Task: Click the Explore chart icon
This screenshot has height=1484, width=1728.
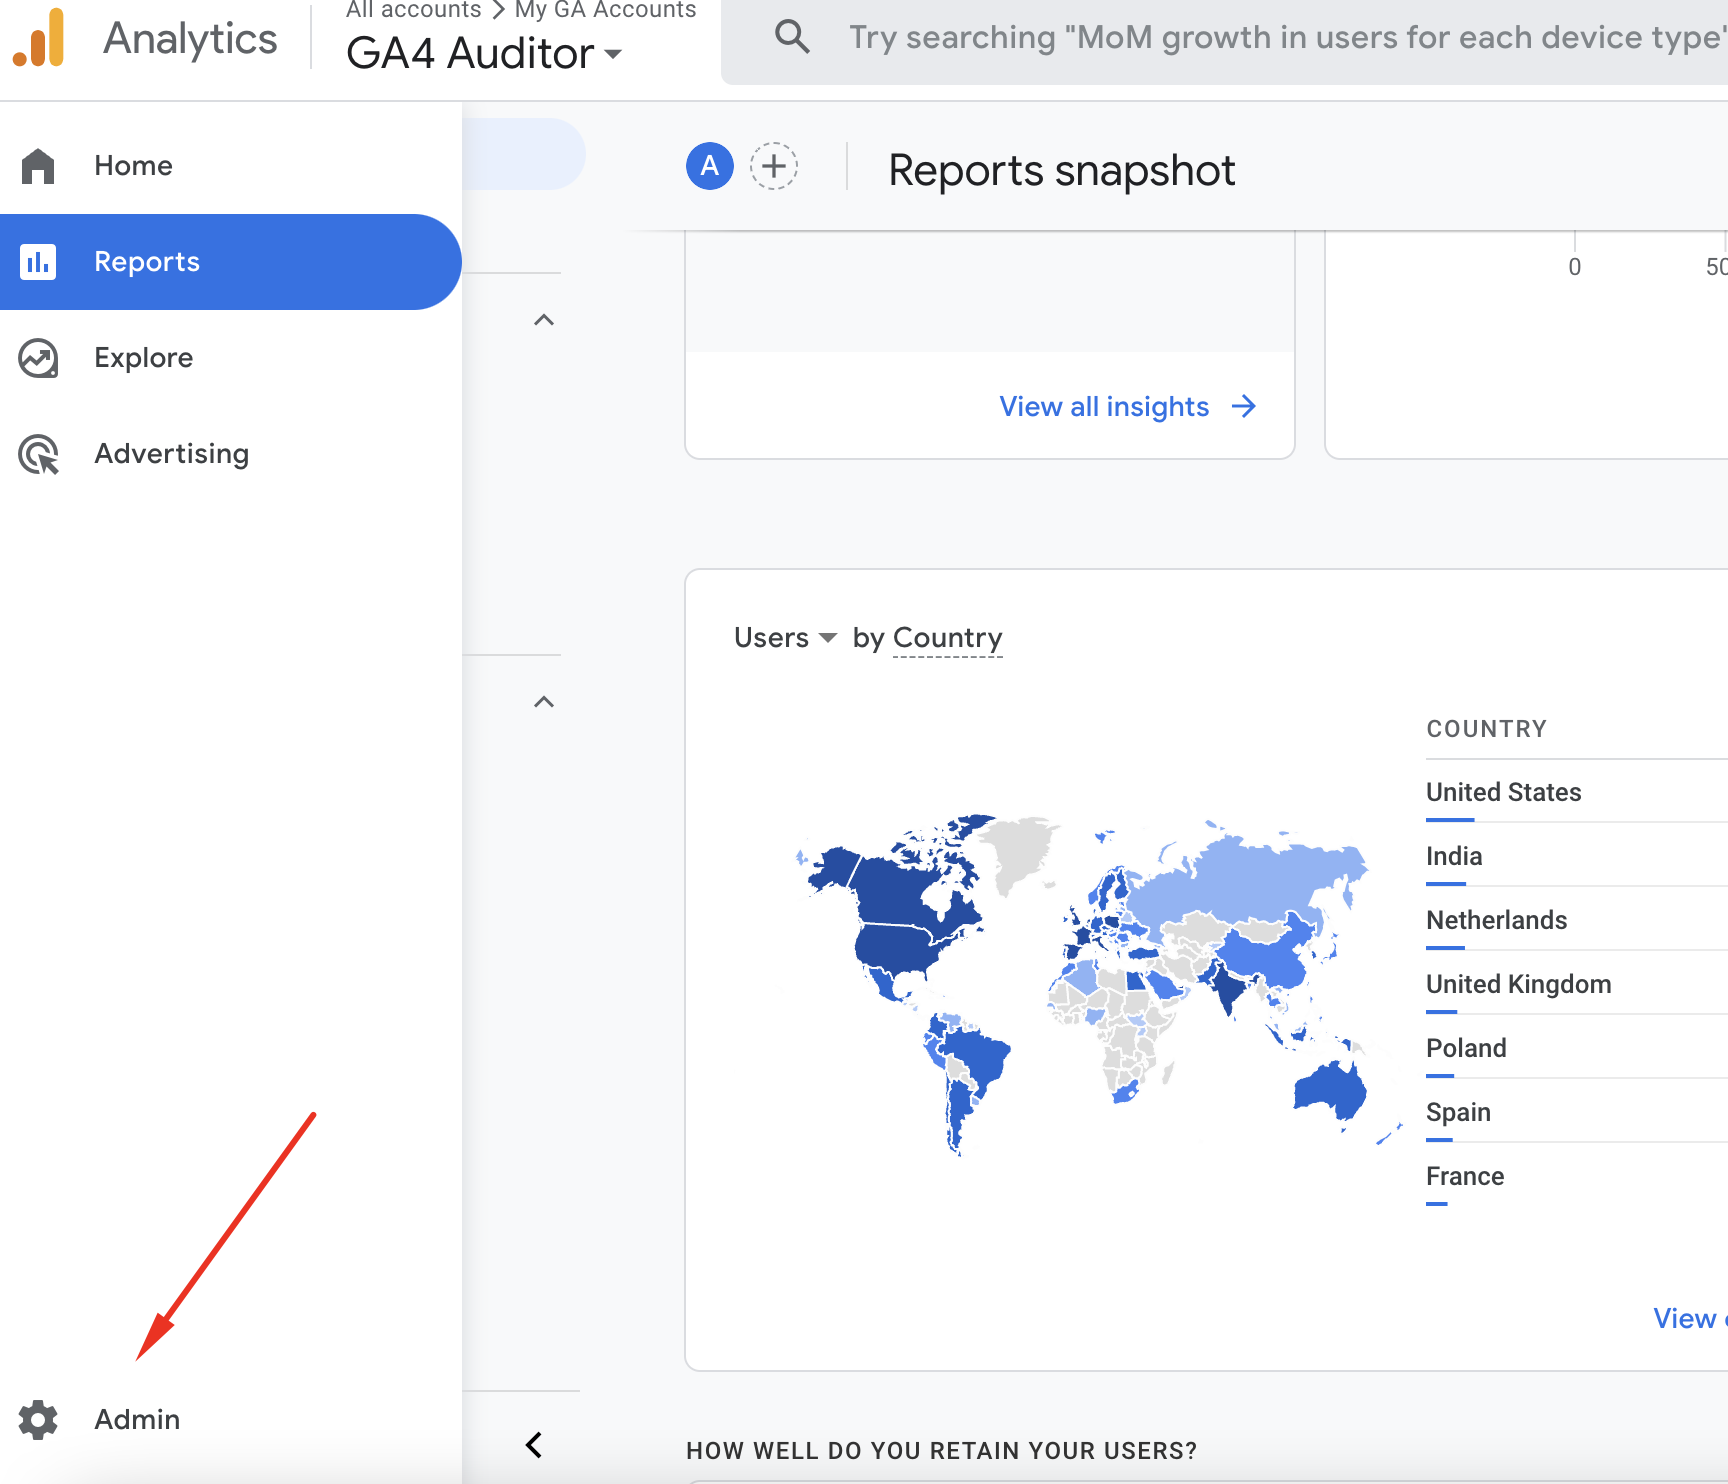Action: 38,358
